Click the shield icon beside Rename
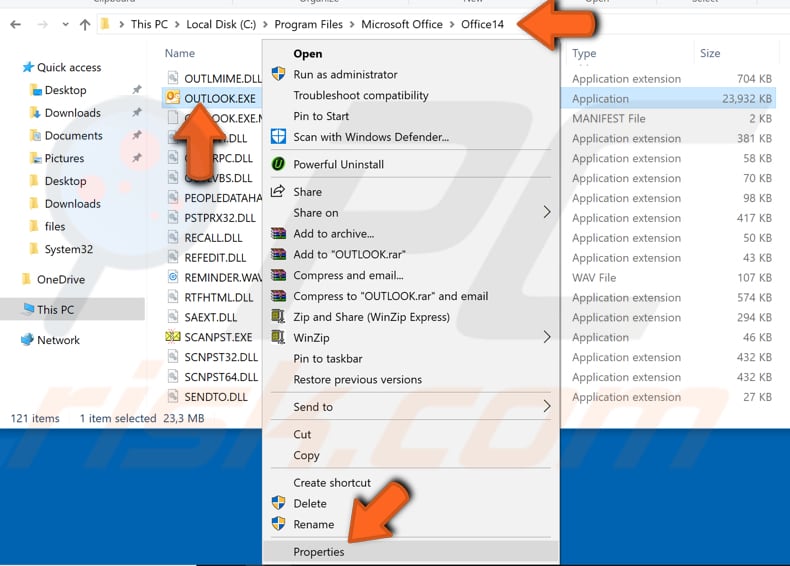This screenshot has height=566, width=790. [x=278, y=524]
